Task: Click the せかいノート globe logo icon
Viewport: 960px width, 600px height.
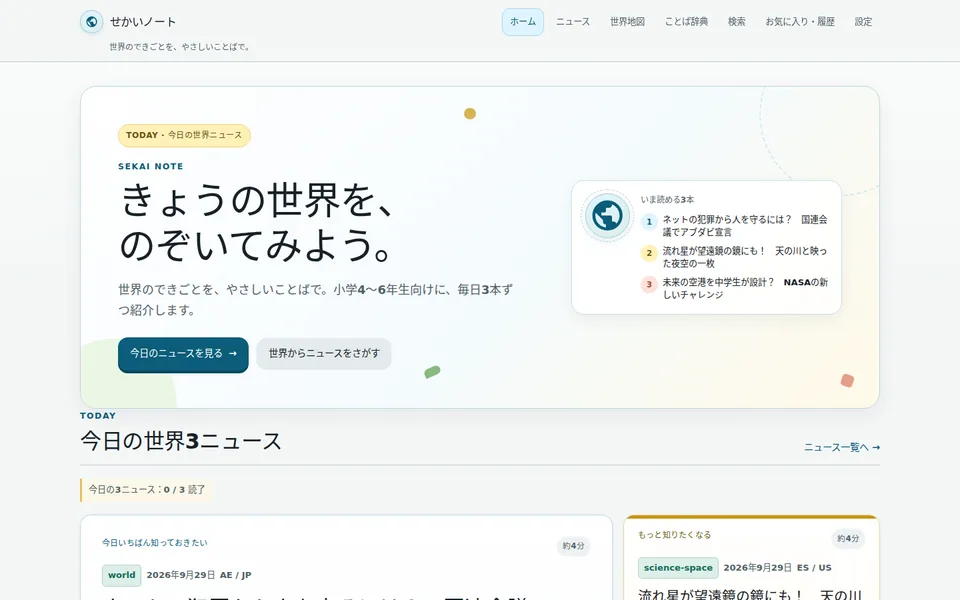Action: point(91,22)
